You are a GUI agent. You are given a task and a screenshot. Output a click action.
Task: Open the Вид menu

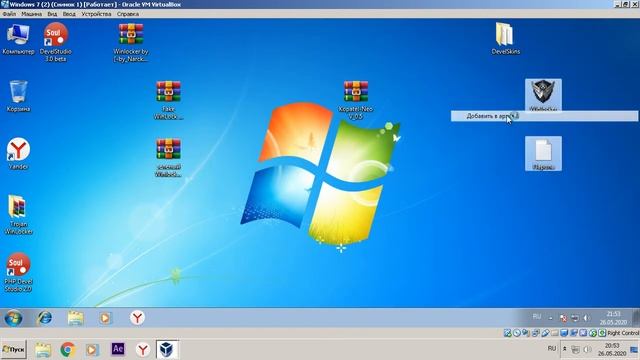(52, 14)
